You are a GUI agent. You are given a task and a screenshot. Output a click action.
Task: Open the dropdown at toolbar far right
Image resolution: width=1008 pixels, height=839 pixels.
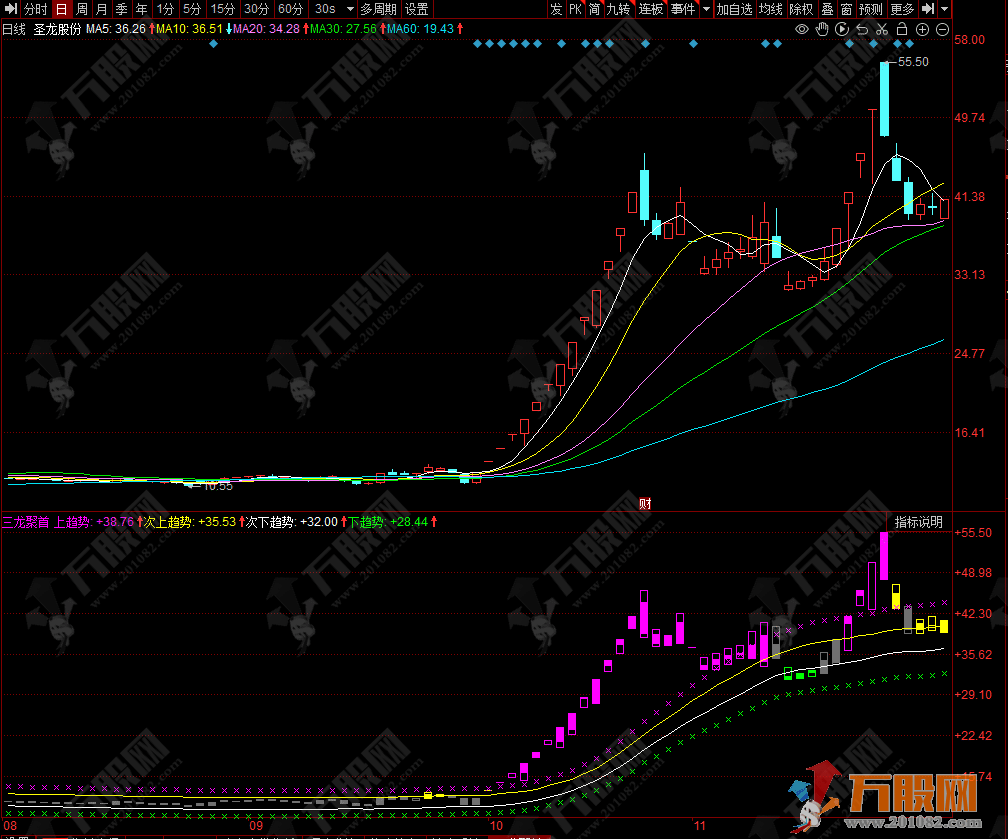(944, 9)
